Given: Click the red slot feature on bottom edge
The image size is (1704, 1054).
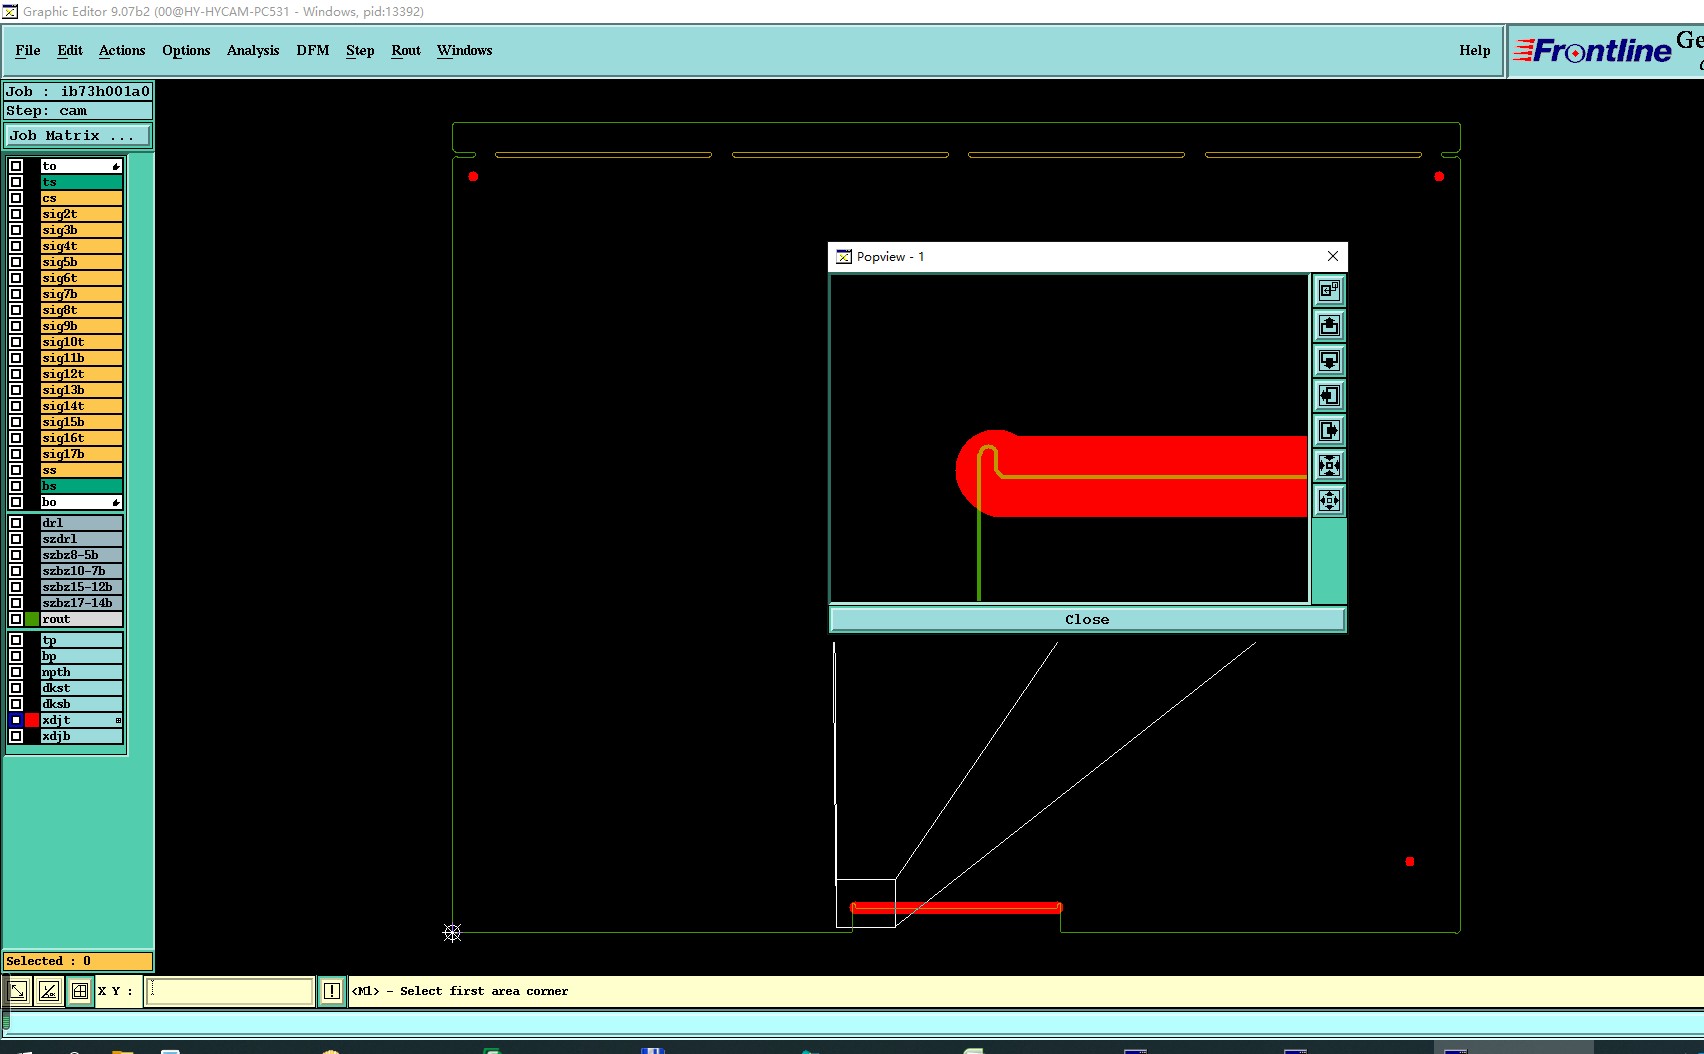Looking at the screenshot, I should [956, 908].
